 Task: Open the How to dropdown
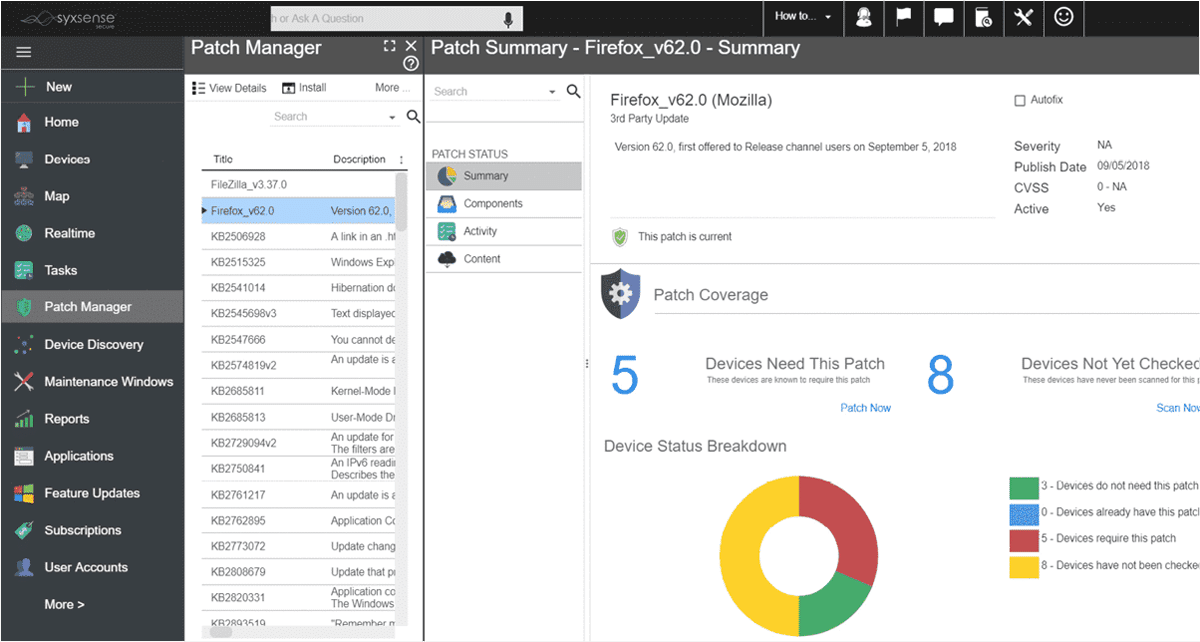point(803,18)
